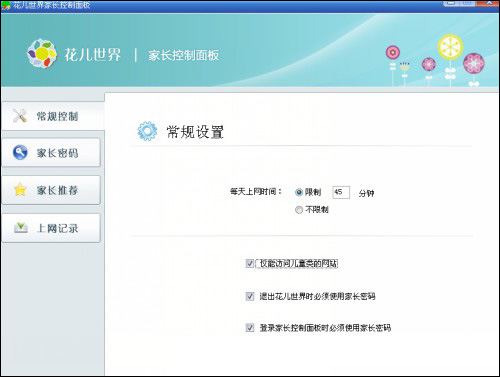Click the wrench icon beside 常规控制
Viewport: 500px width, 377px height.
pyautogui.click(x=20, y=116)
